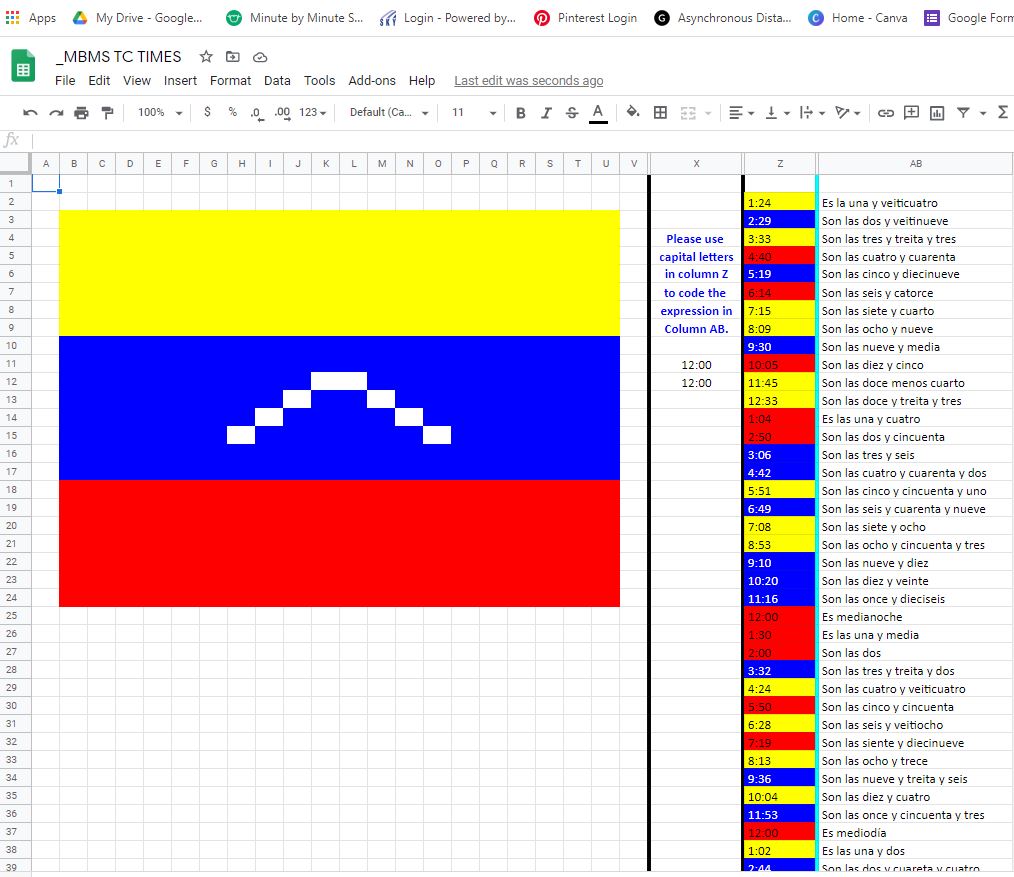Open the Data menu

[x=277, y=81]
